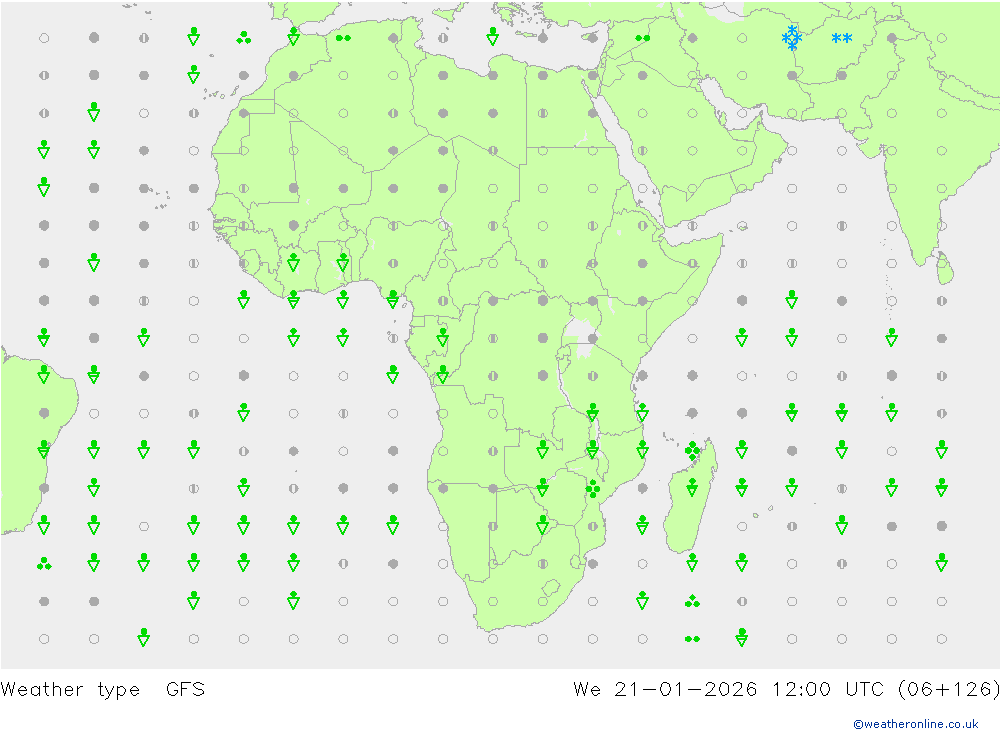Click the four-dot heavy rain symbol over Mozambique
The height and width of the screenshot is (733, 1000).
tap(592, 489)
